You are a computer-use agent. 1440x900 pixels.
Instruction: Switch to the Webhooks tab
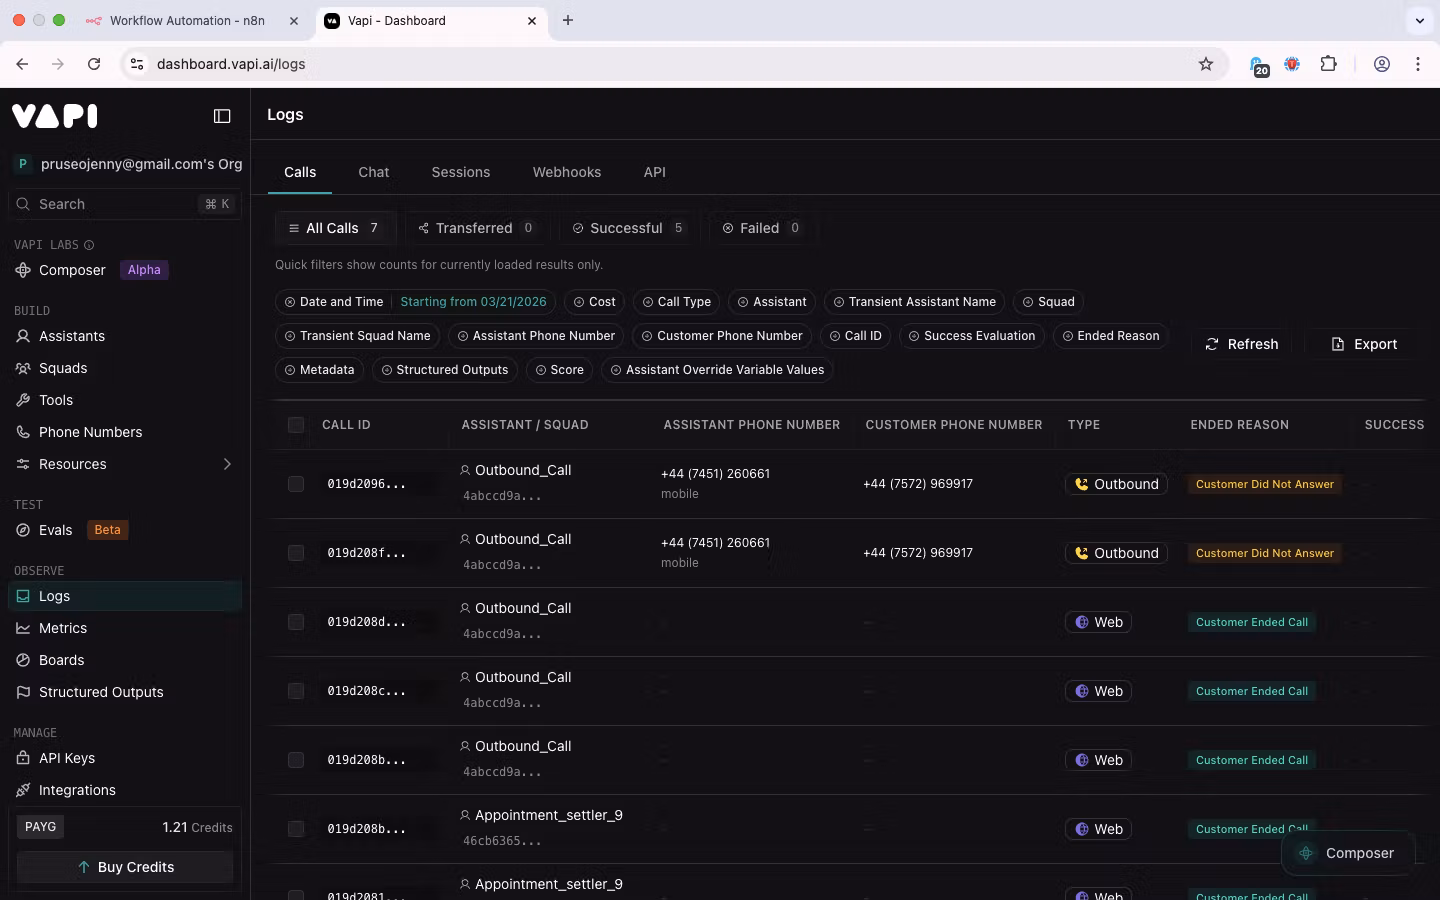click(x=566, y=172)
